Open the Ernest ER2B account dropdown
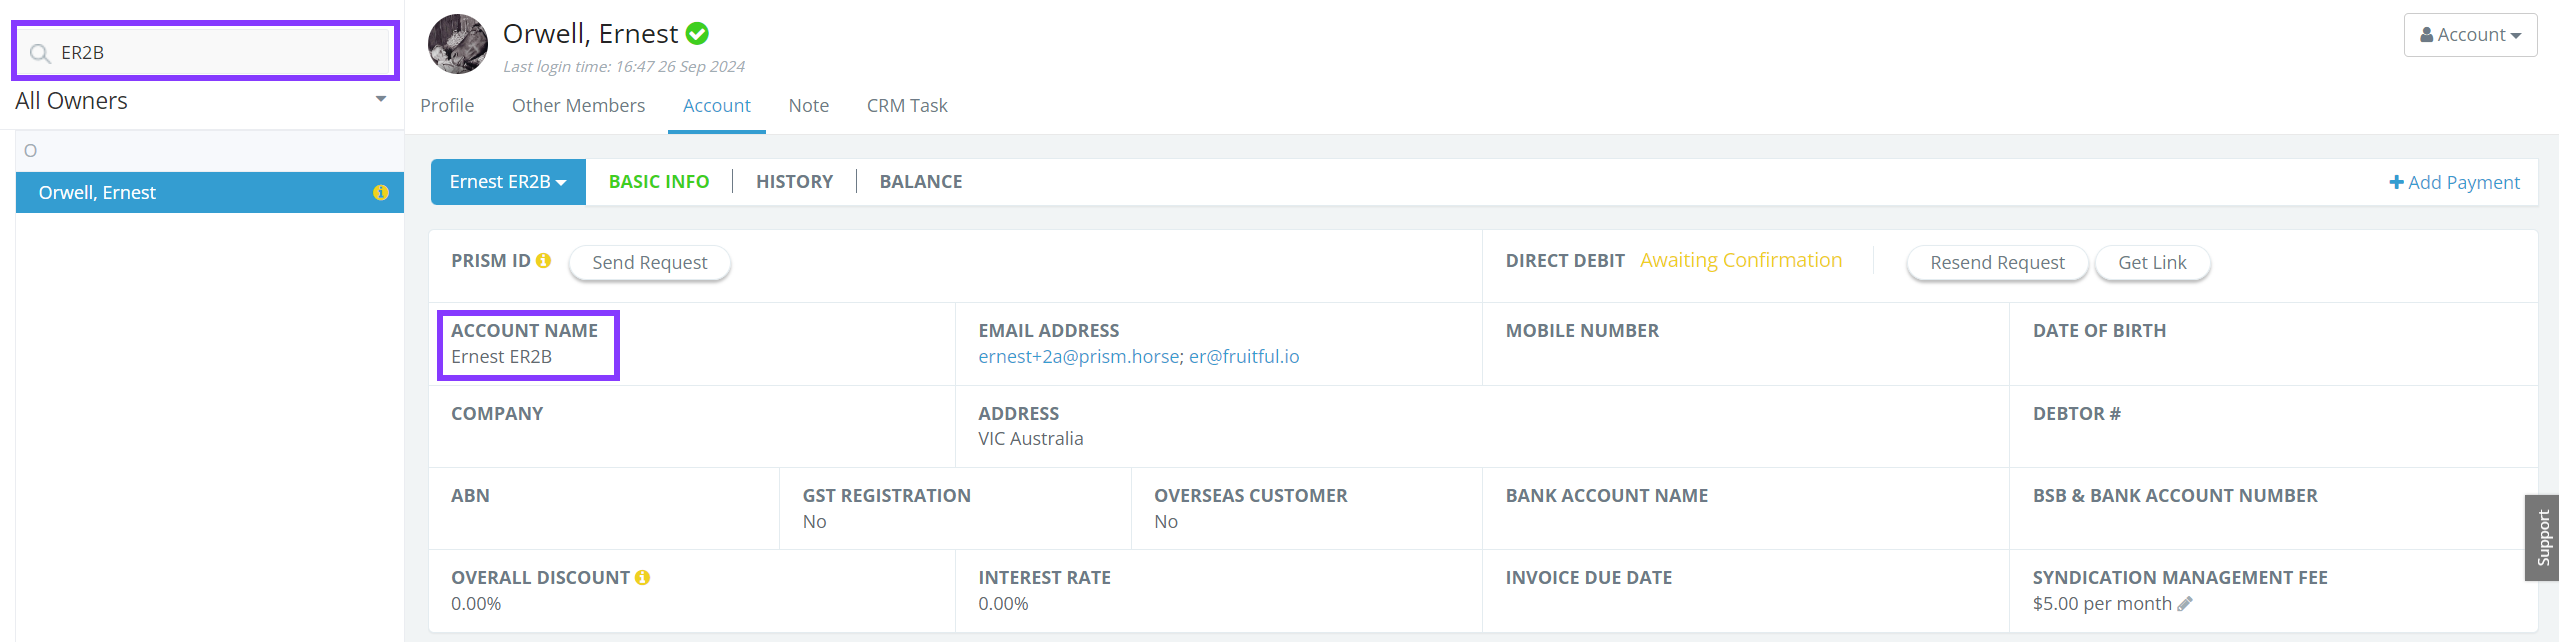 508,182
